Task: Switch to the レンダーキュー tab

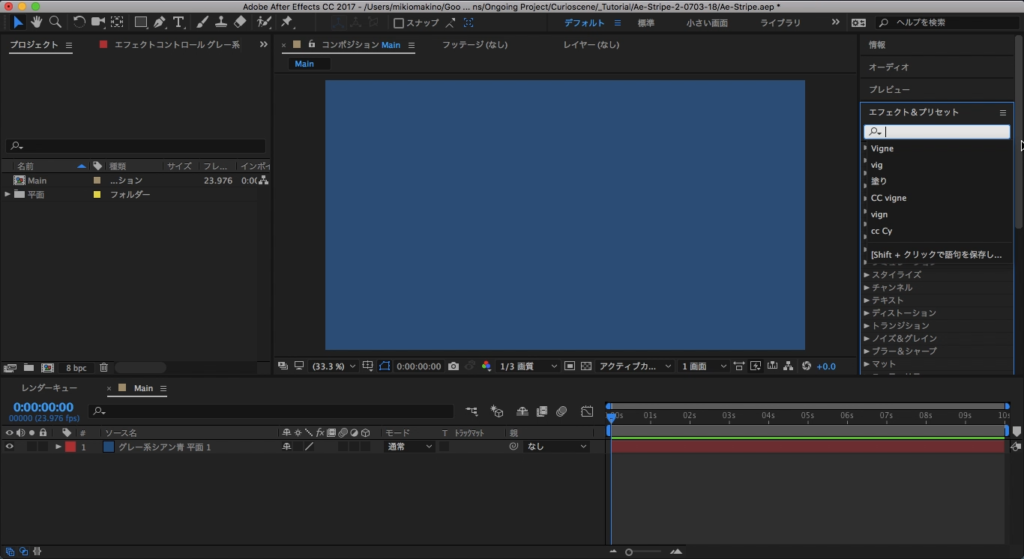Action: (50, 388)
